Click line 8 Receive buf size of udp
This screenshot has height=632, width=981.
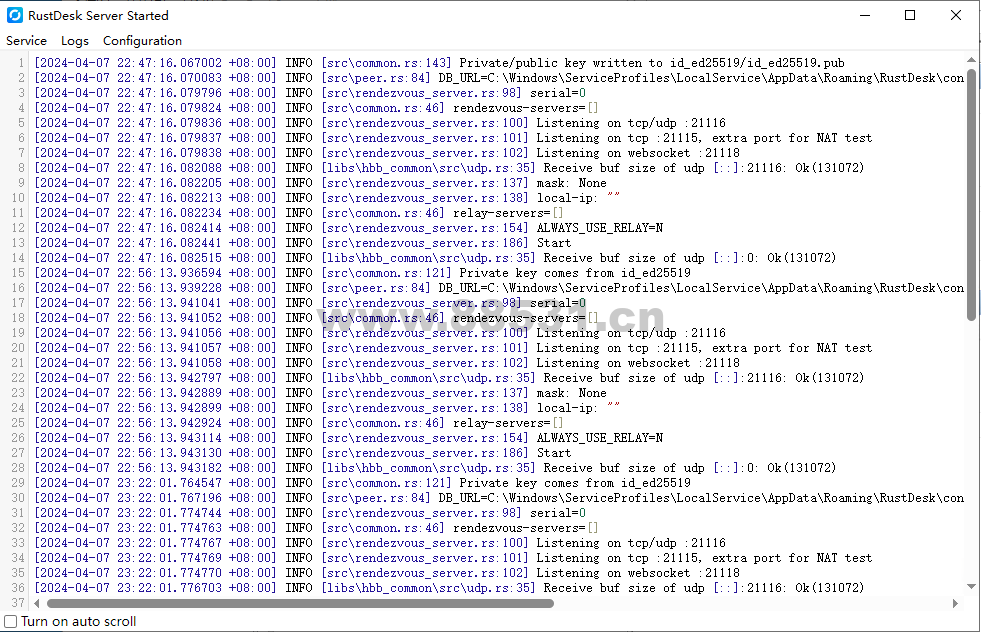click(449, 168)
